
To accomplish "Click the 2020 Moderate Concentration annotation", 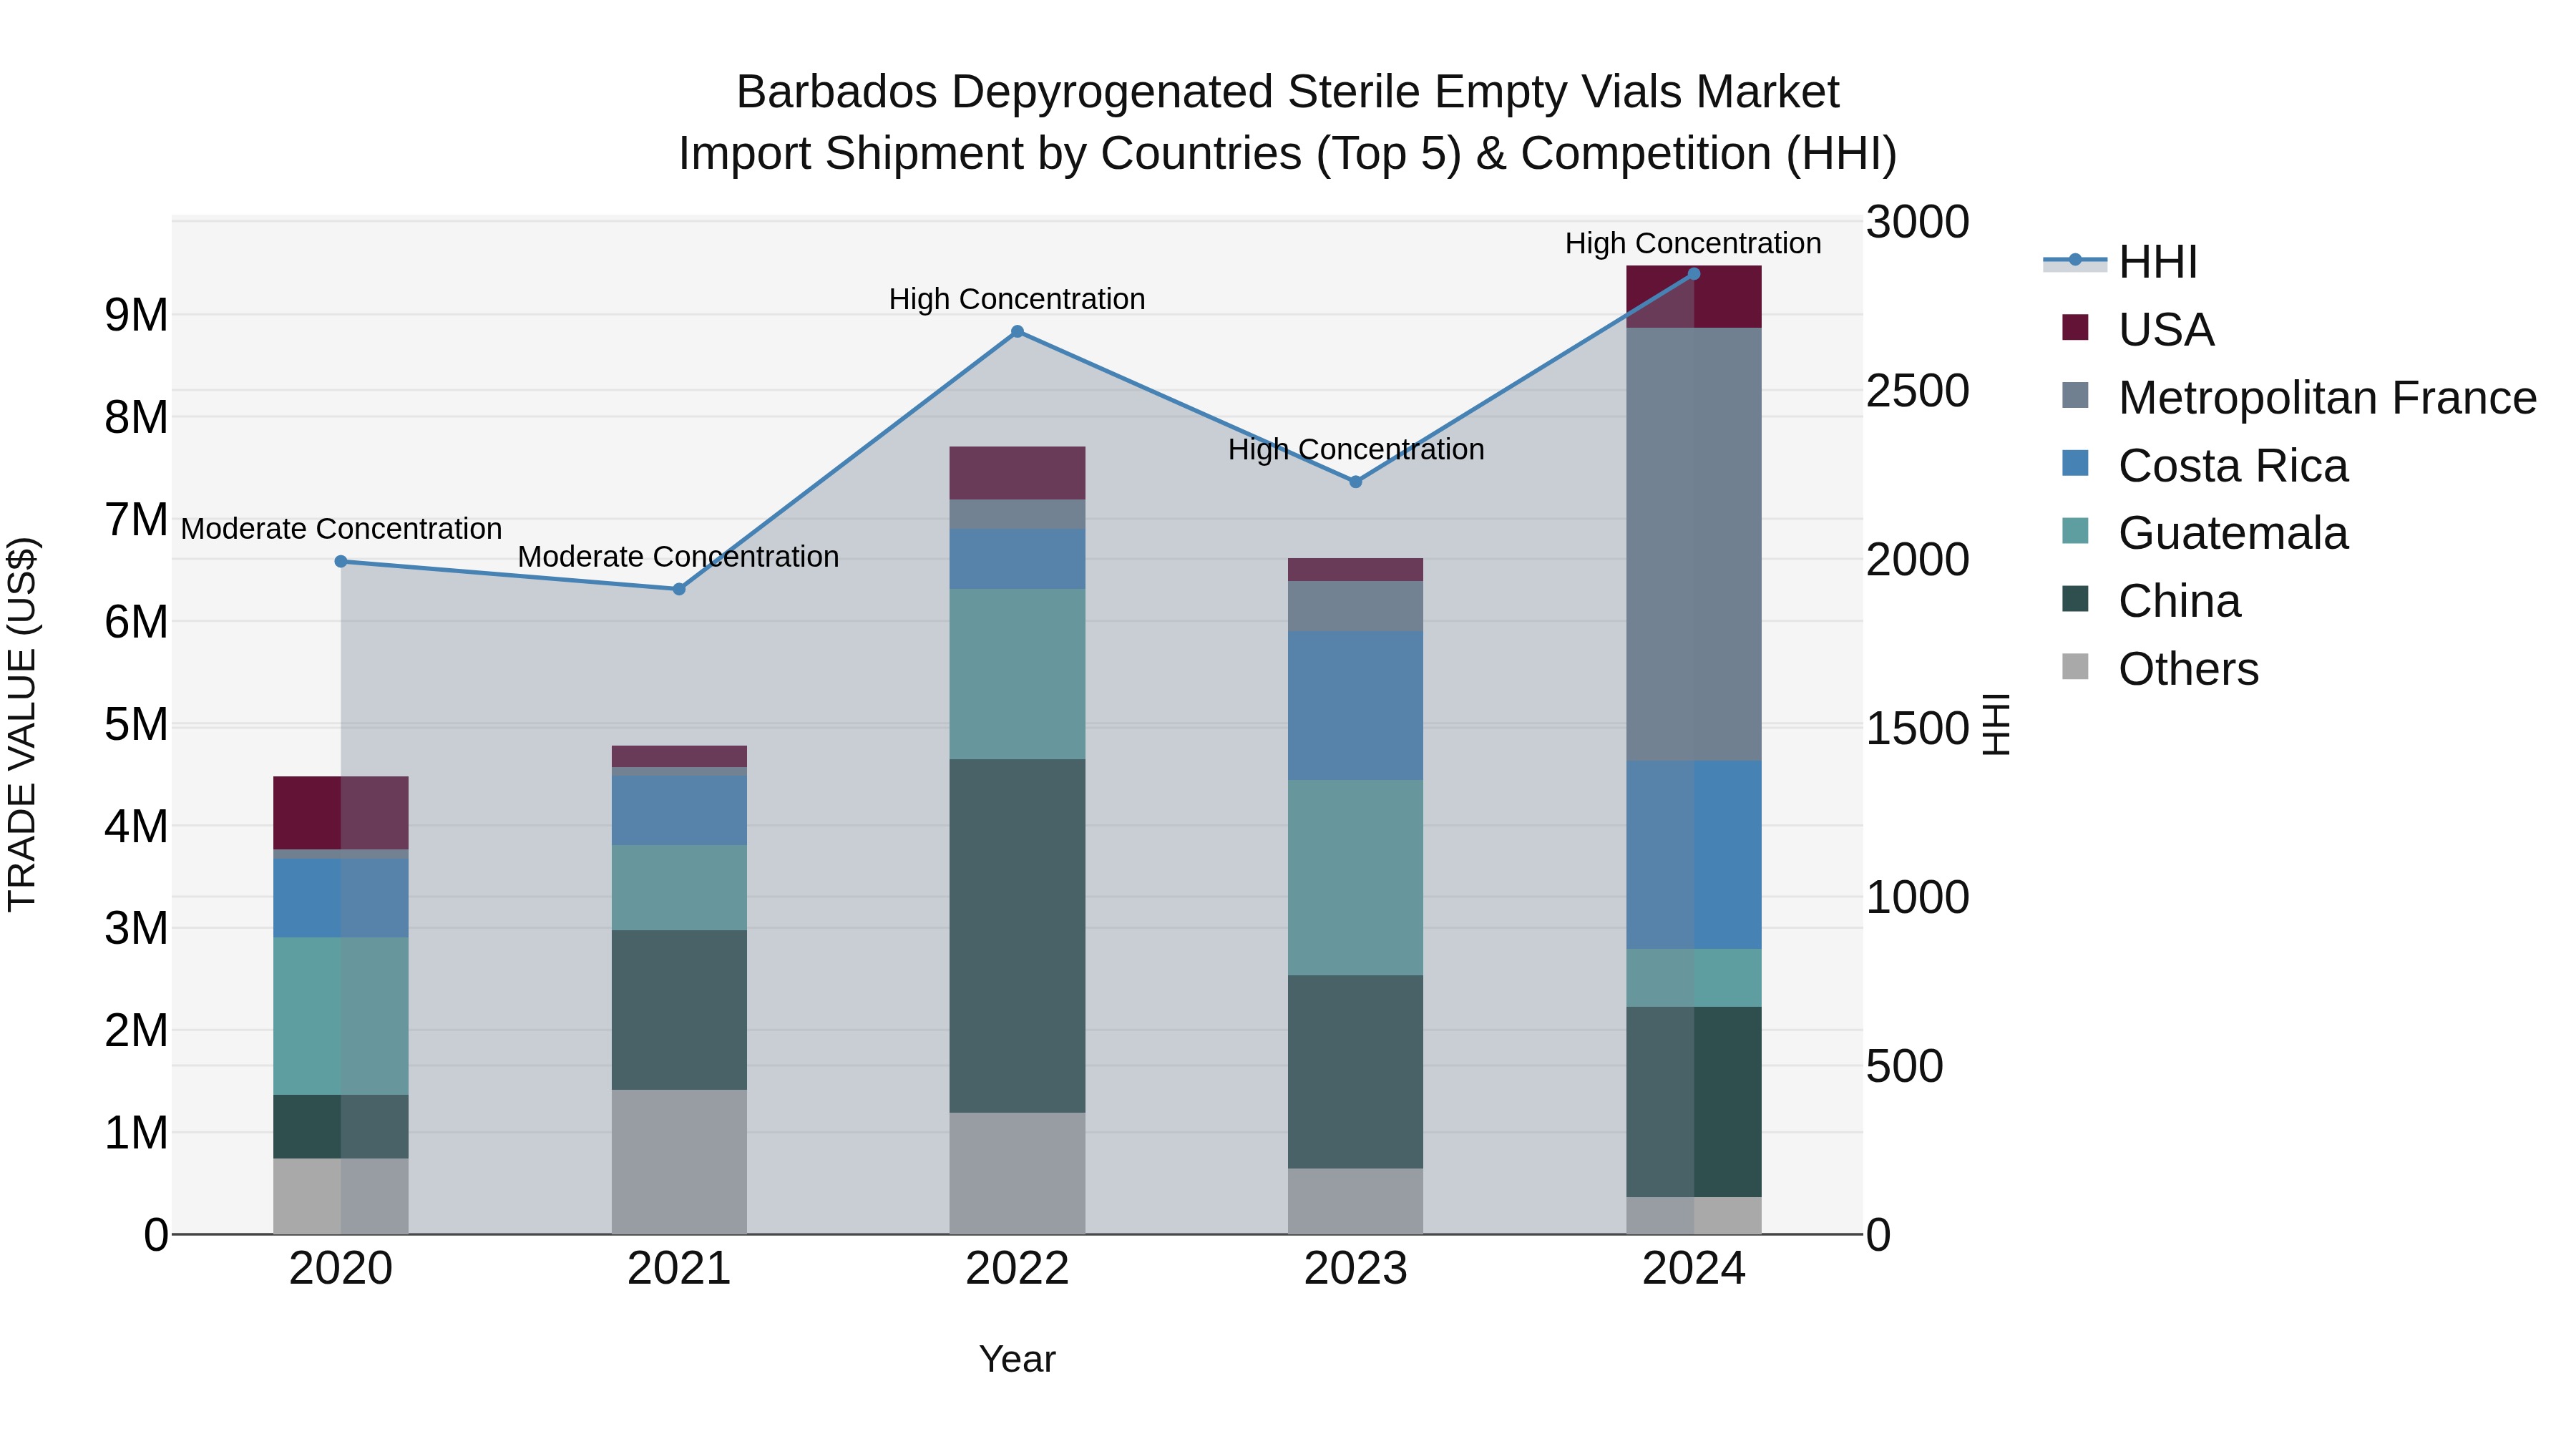I will click(x=341, y=529).
